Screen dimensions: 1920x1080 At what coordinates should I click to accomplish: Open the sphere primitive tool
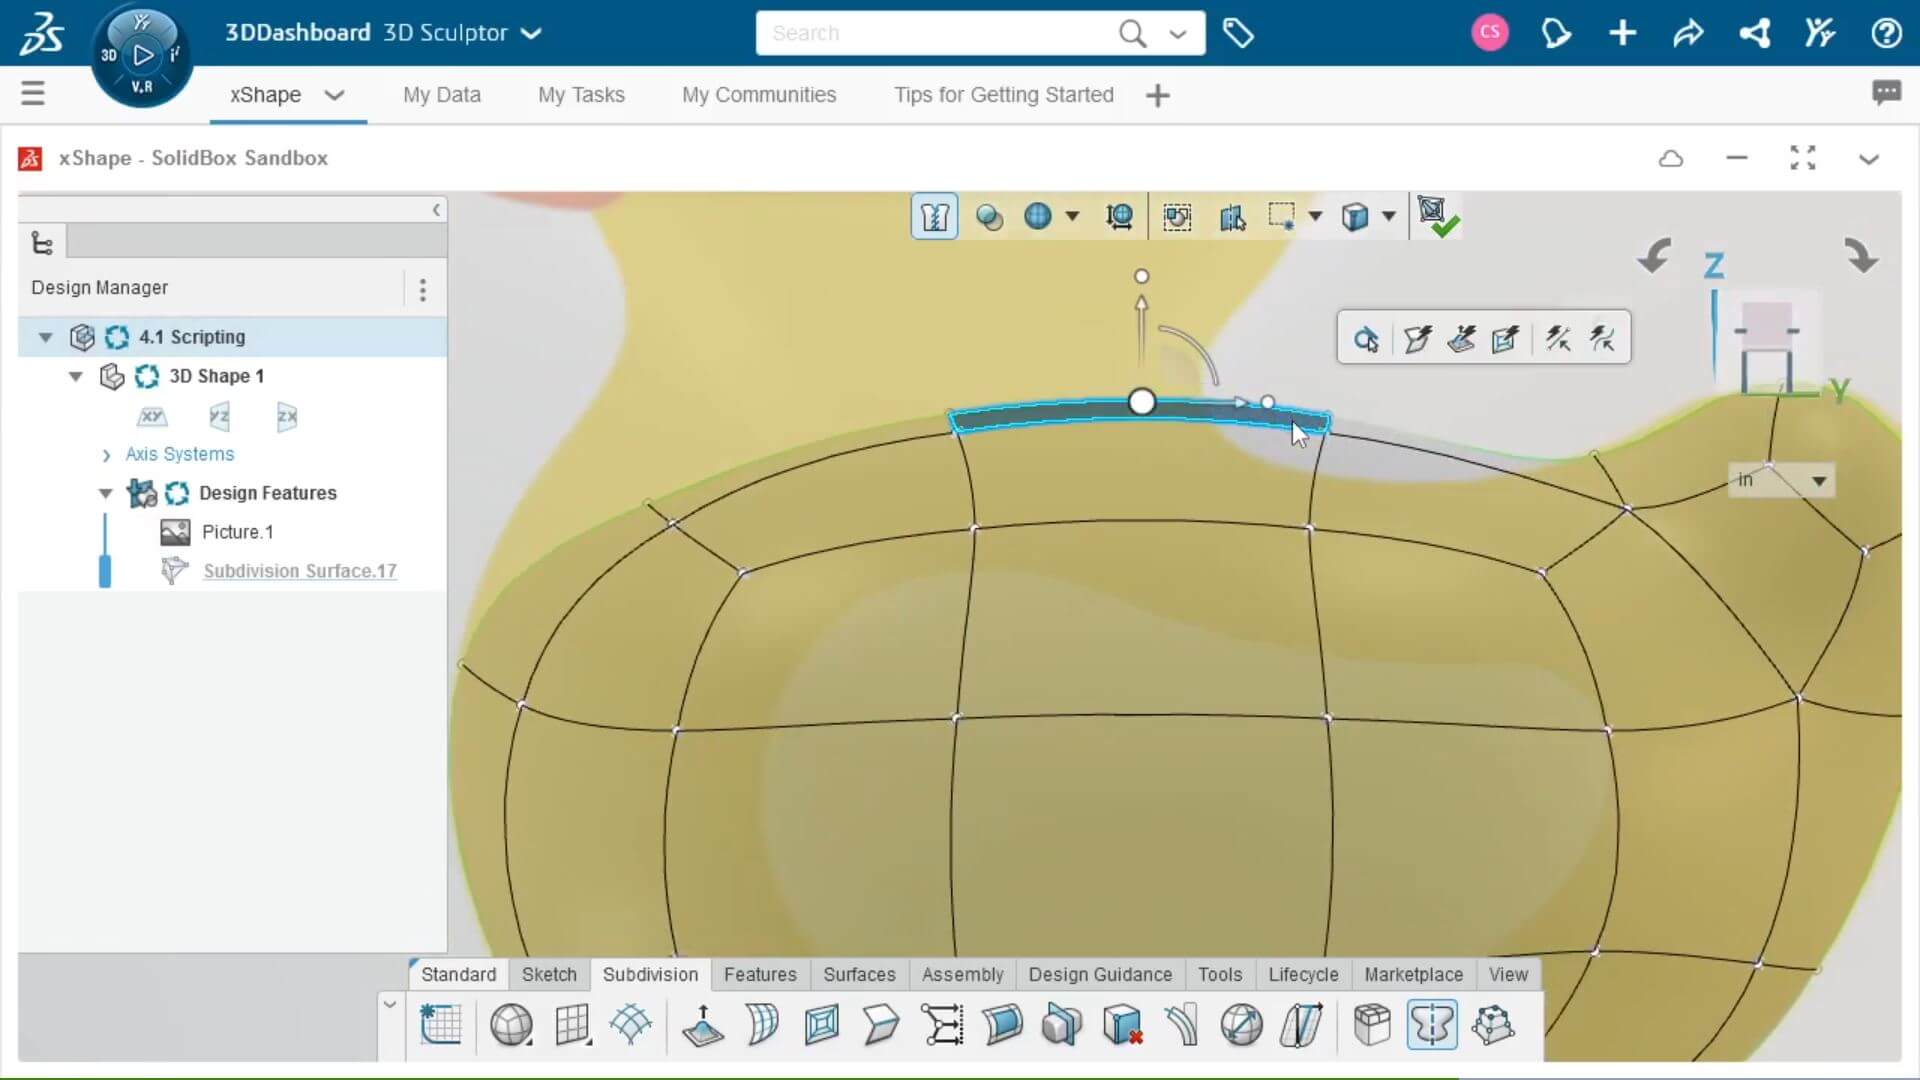(x=512, y=1025)
